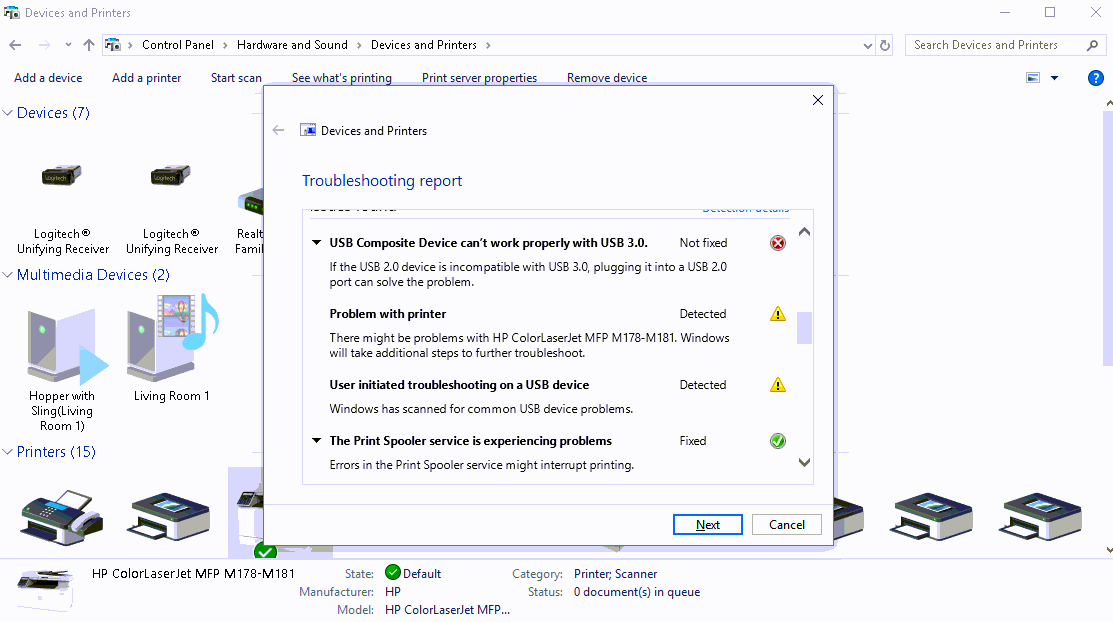Click the change-view picture icon on the toolbar

[x=1032, y=77]
